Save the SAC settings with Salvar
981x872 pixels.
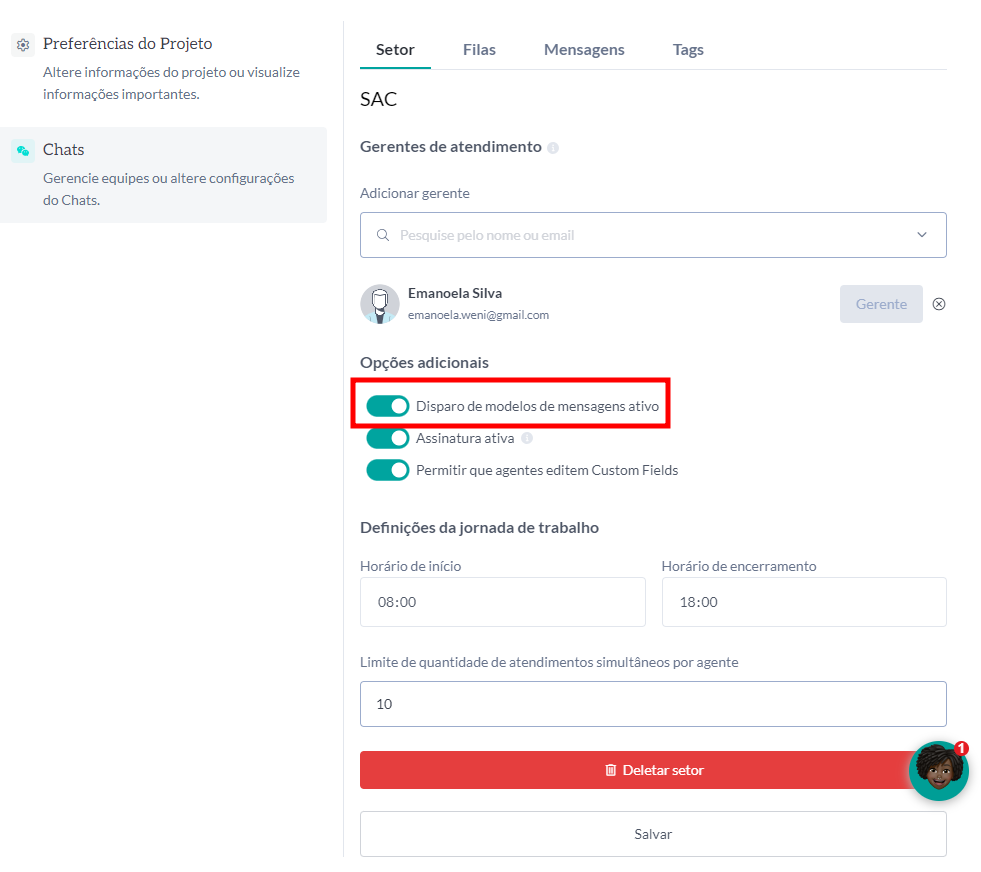pyautogui.click(x=653, y=833)
